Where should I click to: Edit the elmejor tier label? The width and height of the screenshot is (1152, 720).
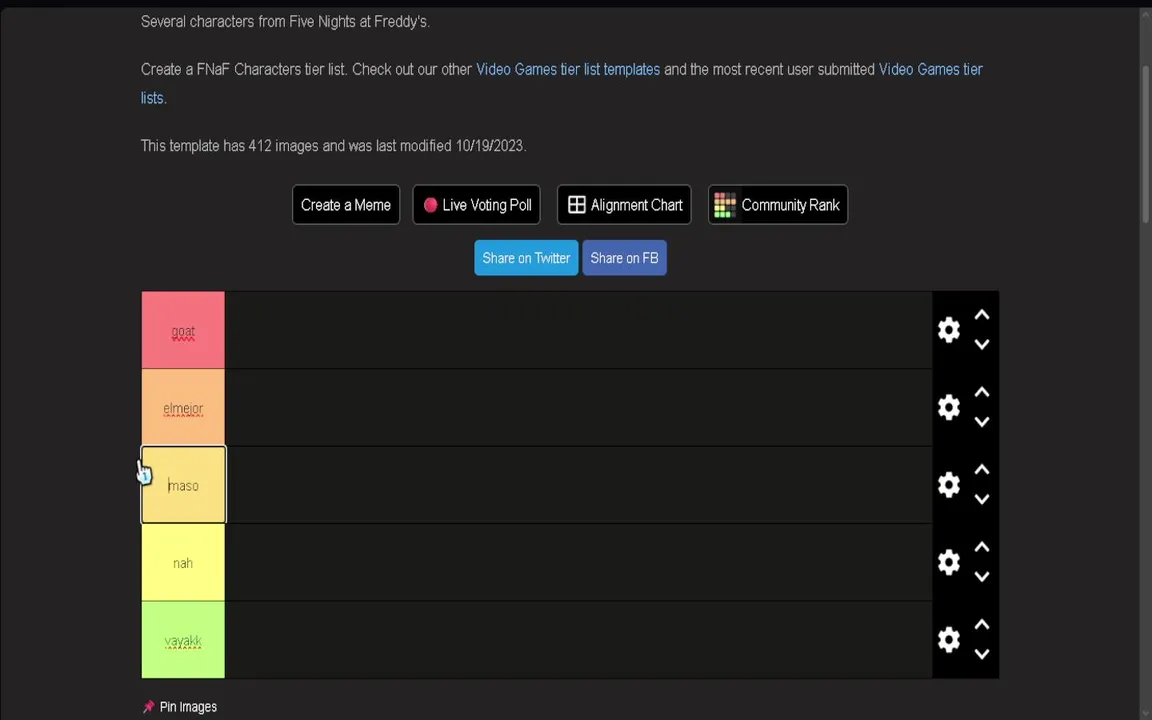pyautogui.click(x=183, y=407)
